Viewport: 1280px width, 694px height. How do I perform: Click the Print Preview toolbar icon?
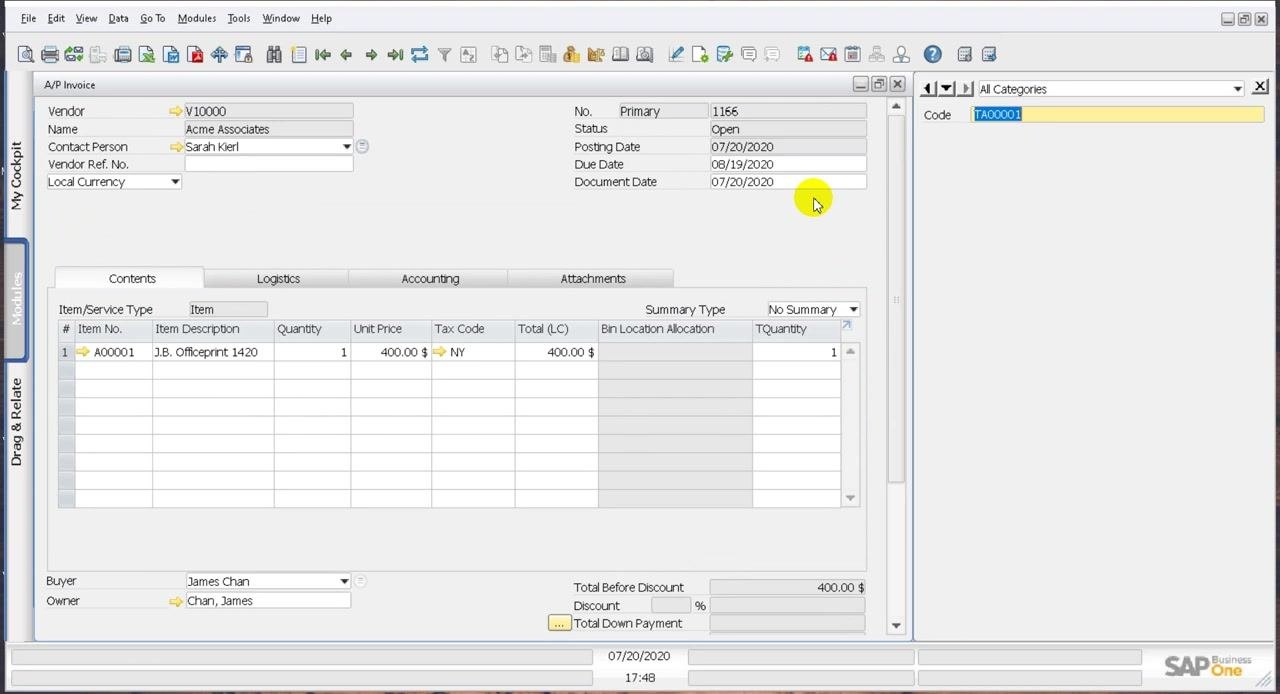click(25, 55)
